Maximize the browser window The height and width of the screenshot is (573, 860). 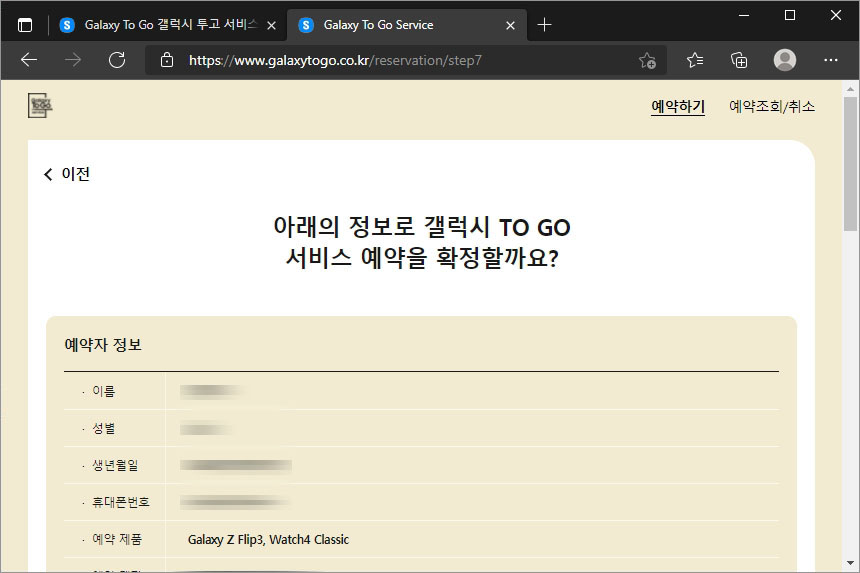(x=790, y=15)
